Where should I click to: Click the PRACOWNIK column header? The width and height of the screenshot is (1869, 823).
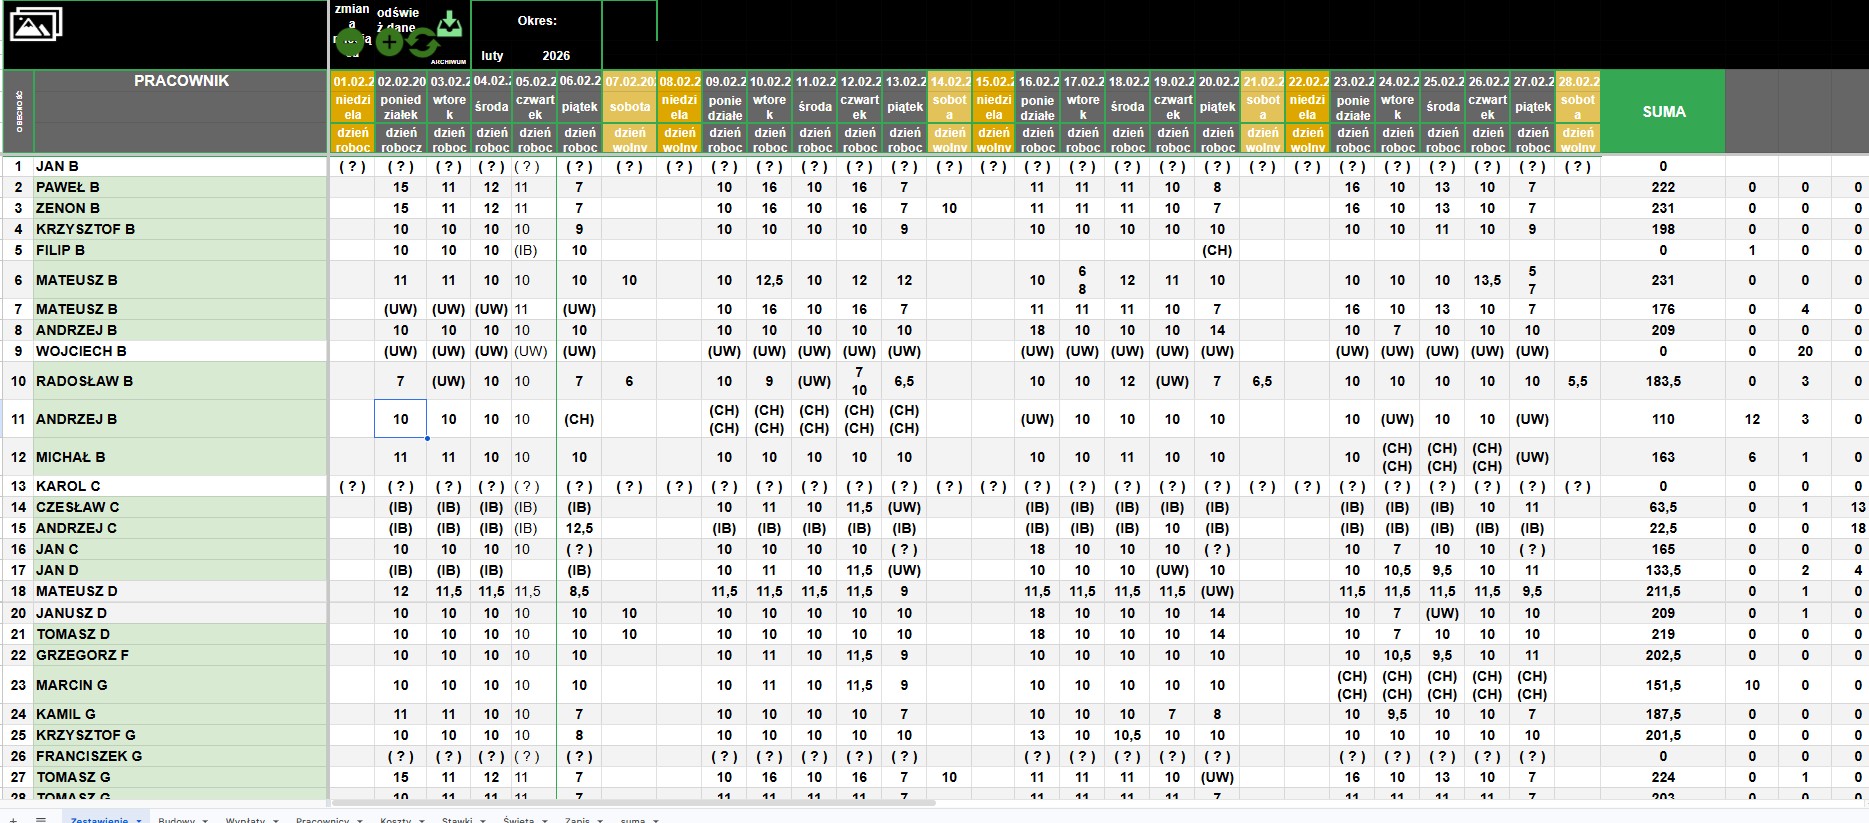[181, 81]
